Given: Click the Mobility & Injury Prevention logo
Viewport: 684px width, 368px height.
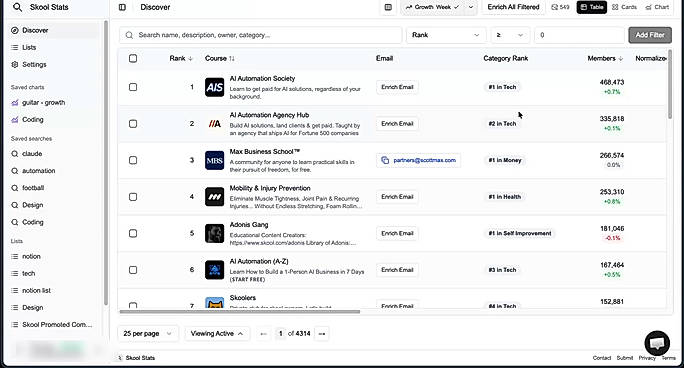Looking at the screenshot, I should [x=215, y=197].
